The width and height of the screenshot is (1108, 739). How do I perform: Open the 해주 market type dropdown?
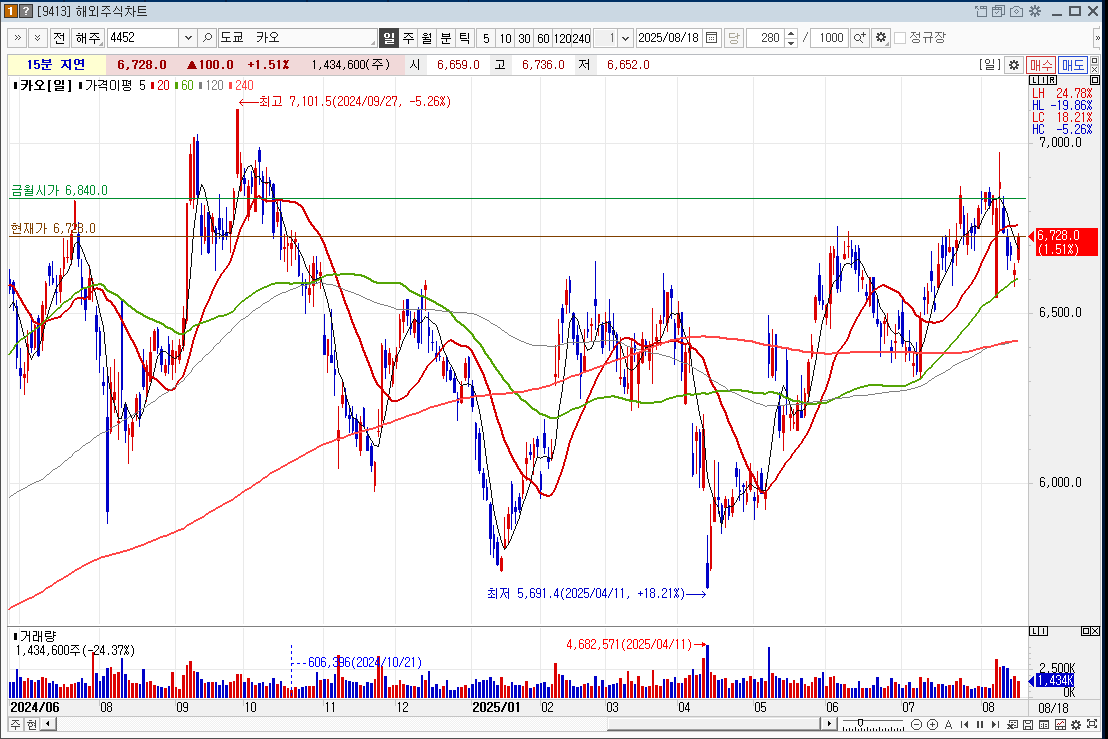(88, 38)
